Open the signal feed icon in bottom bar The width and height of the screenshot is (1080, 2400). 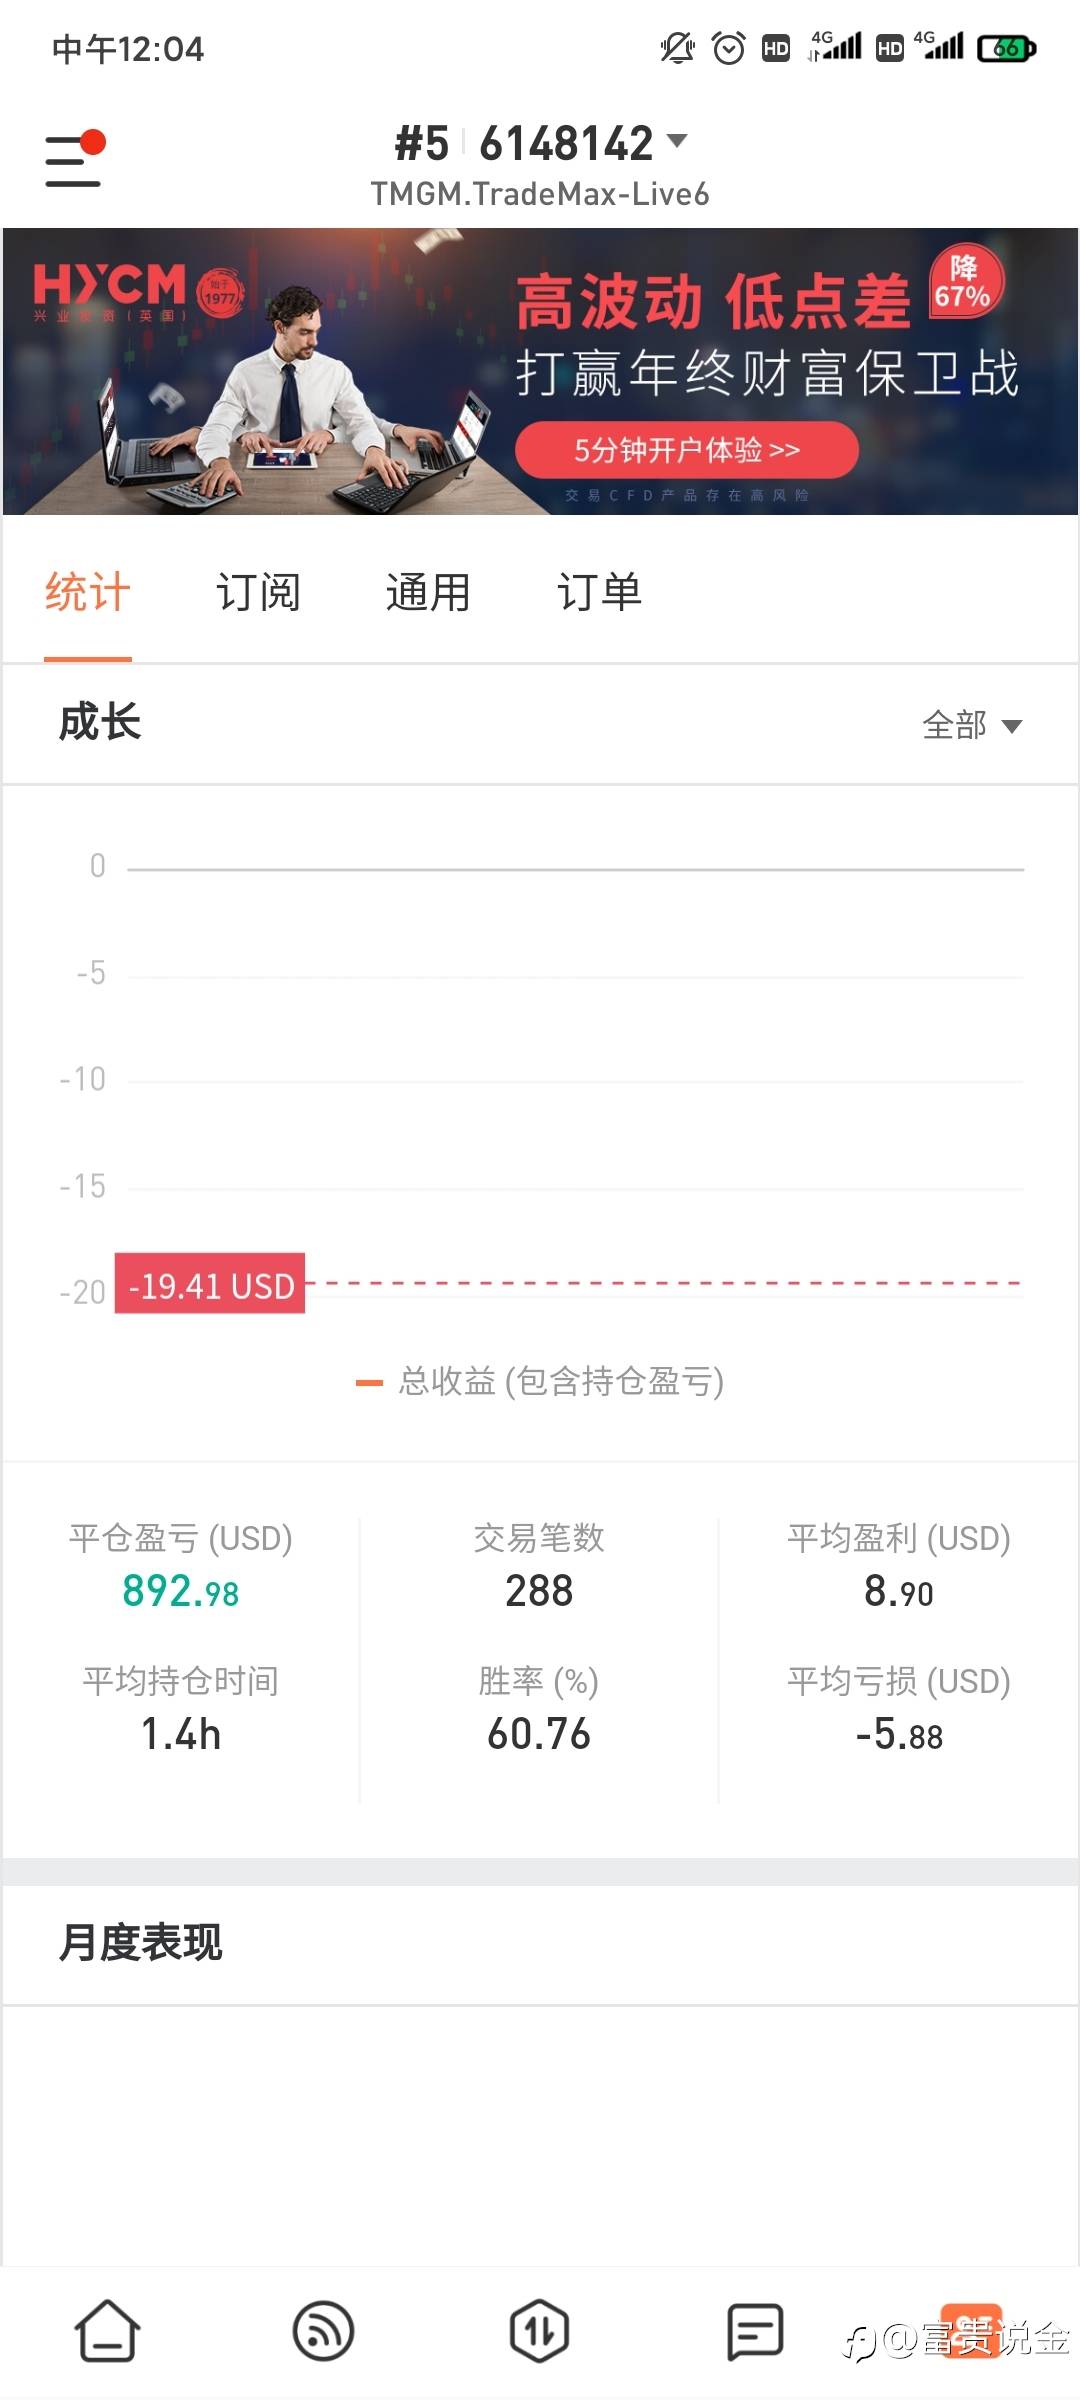click(x=323, y=2331)
